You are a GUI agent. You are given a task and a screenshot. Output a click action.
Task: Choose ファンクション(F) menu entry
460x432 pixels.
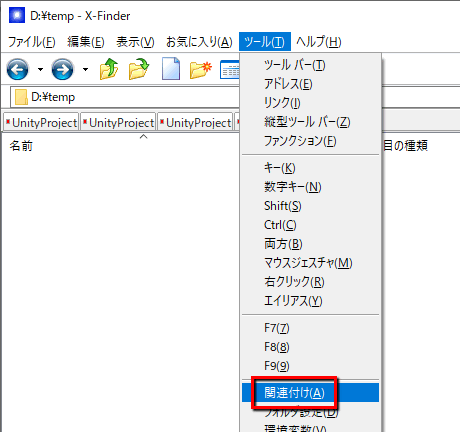310,141
